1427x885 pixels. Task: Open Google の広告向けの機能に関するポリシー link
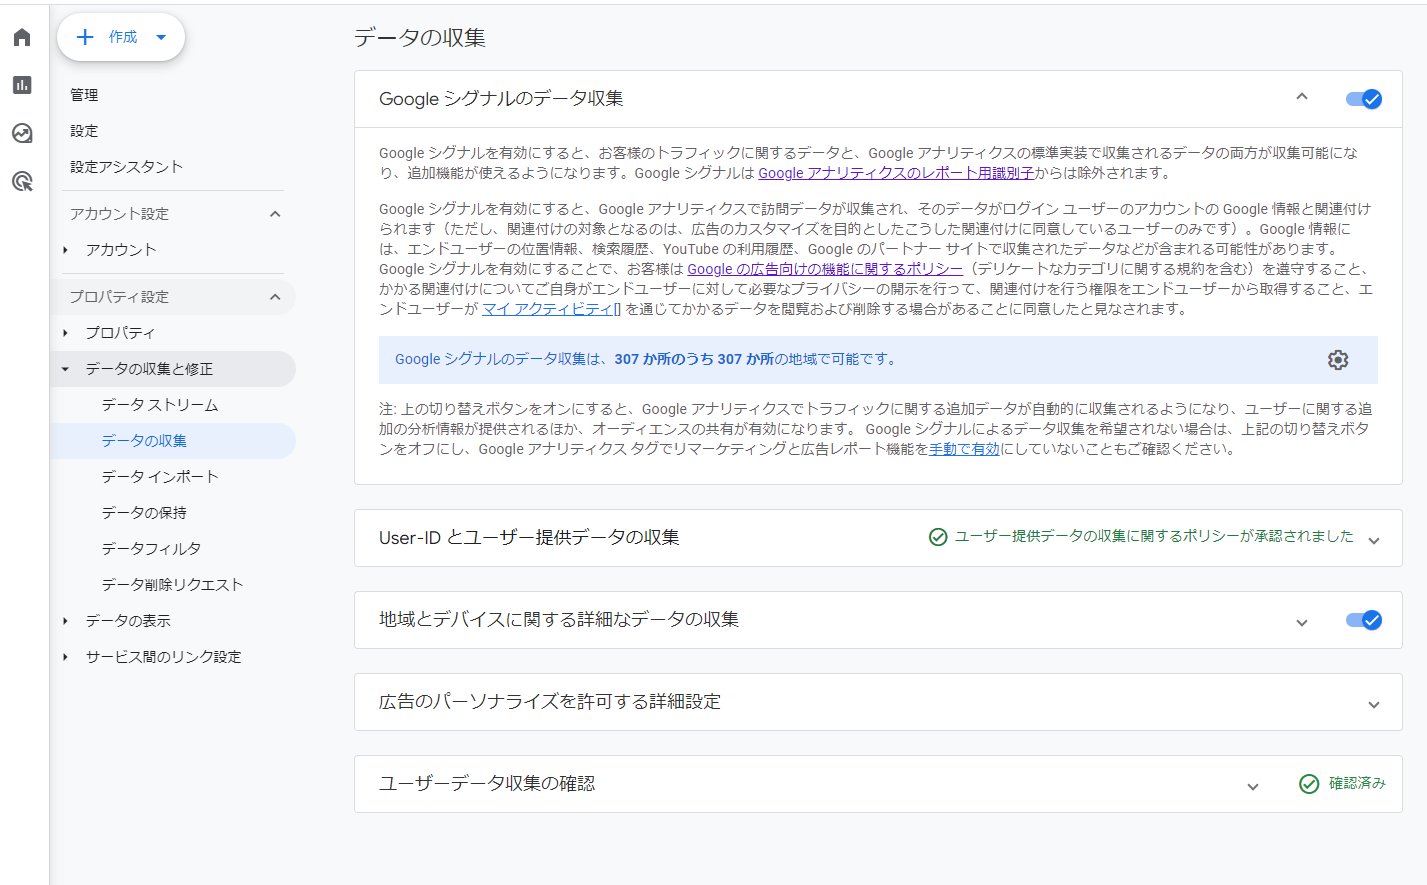(x=825, y=269)
